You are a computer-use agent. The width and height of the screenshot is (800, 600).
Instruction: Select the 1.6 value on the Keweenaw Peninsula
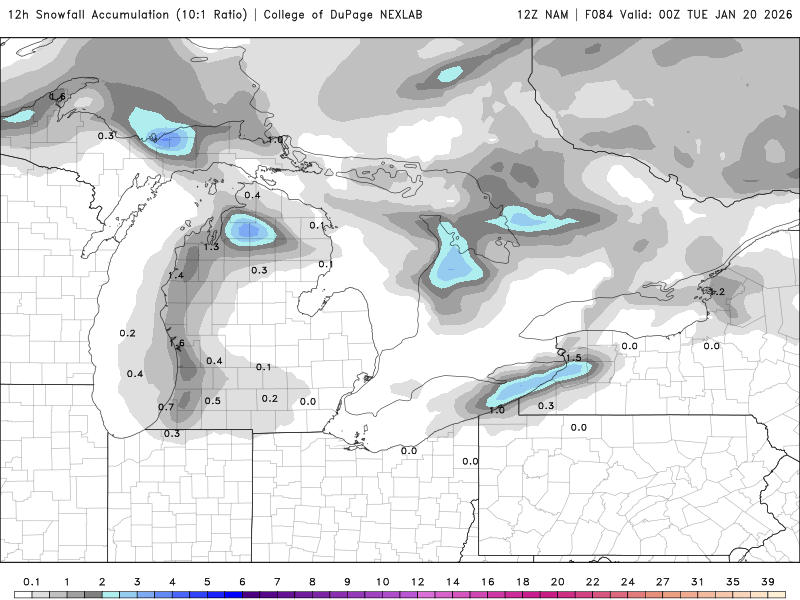(58, 96)
